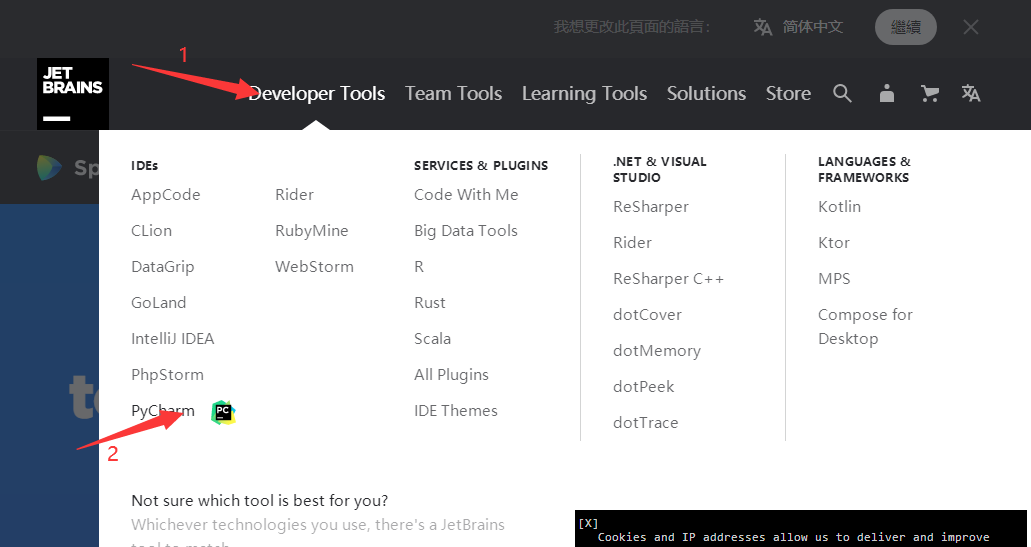The height and width of the screenshot is (547, 1031).
Task: Open ReSharper C++ link
Action: point(669,279)
